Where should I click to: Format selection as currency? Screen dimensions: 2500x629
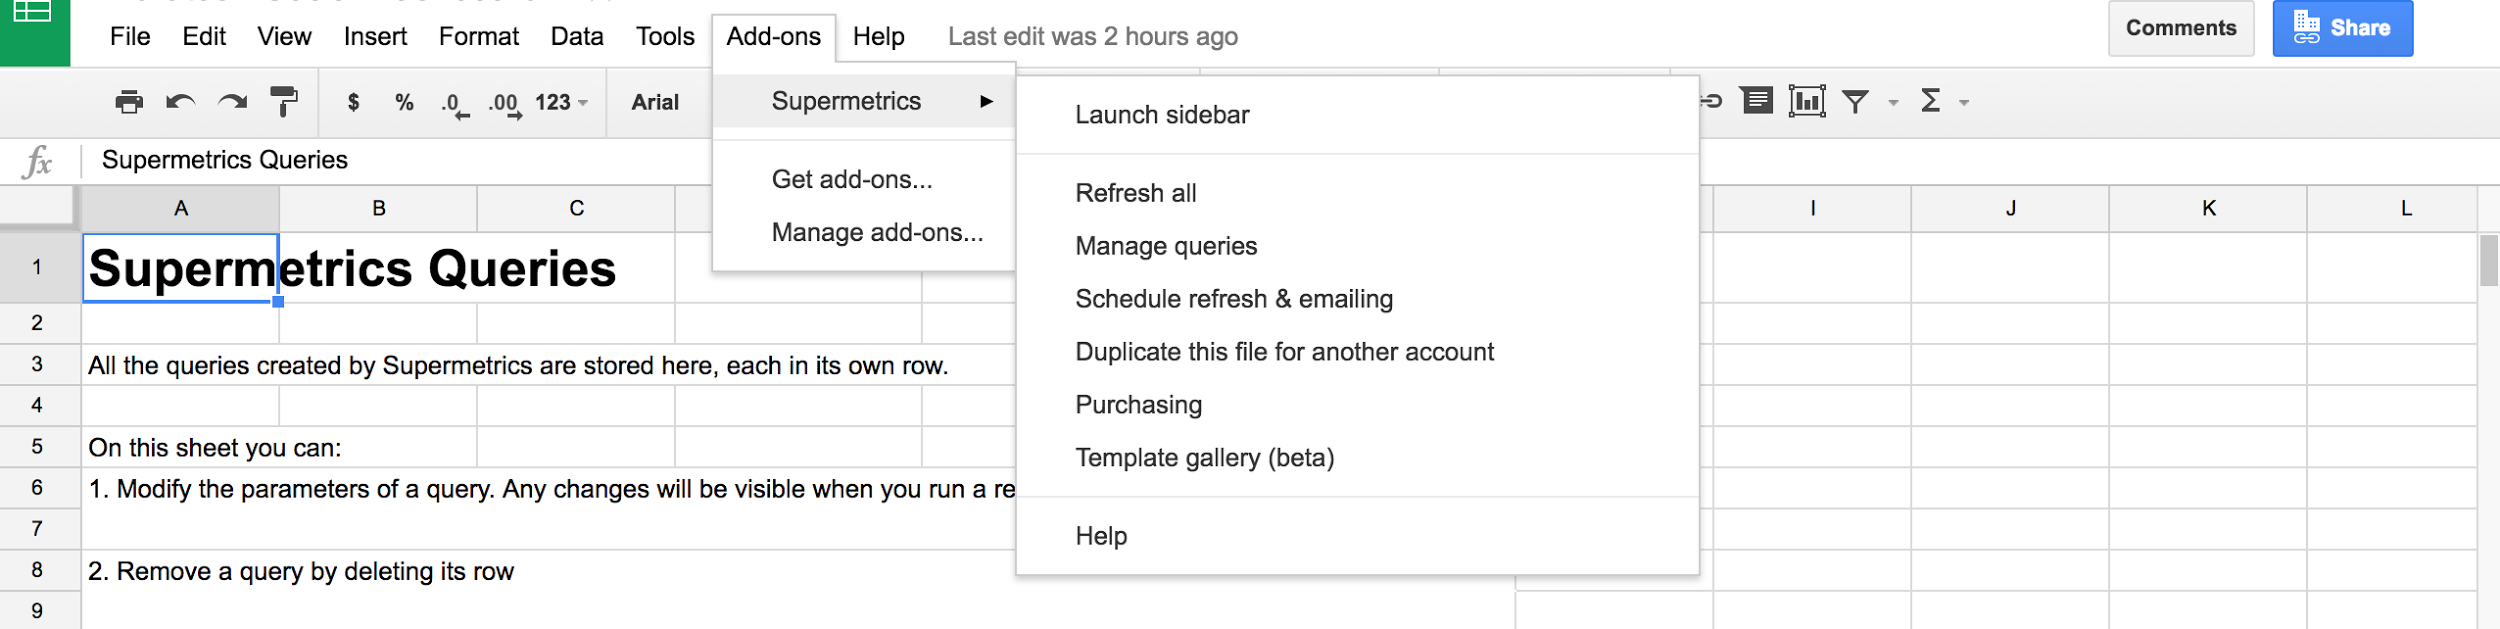353,102
